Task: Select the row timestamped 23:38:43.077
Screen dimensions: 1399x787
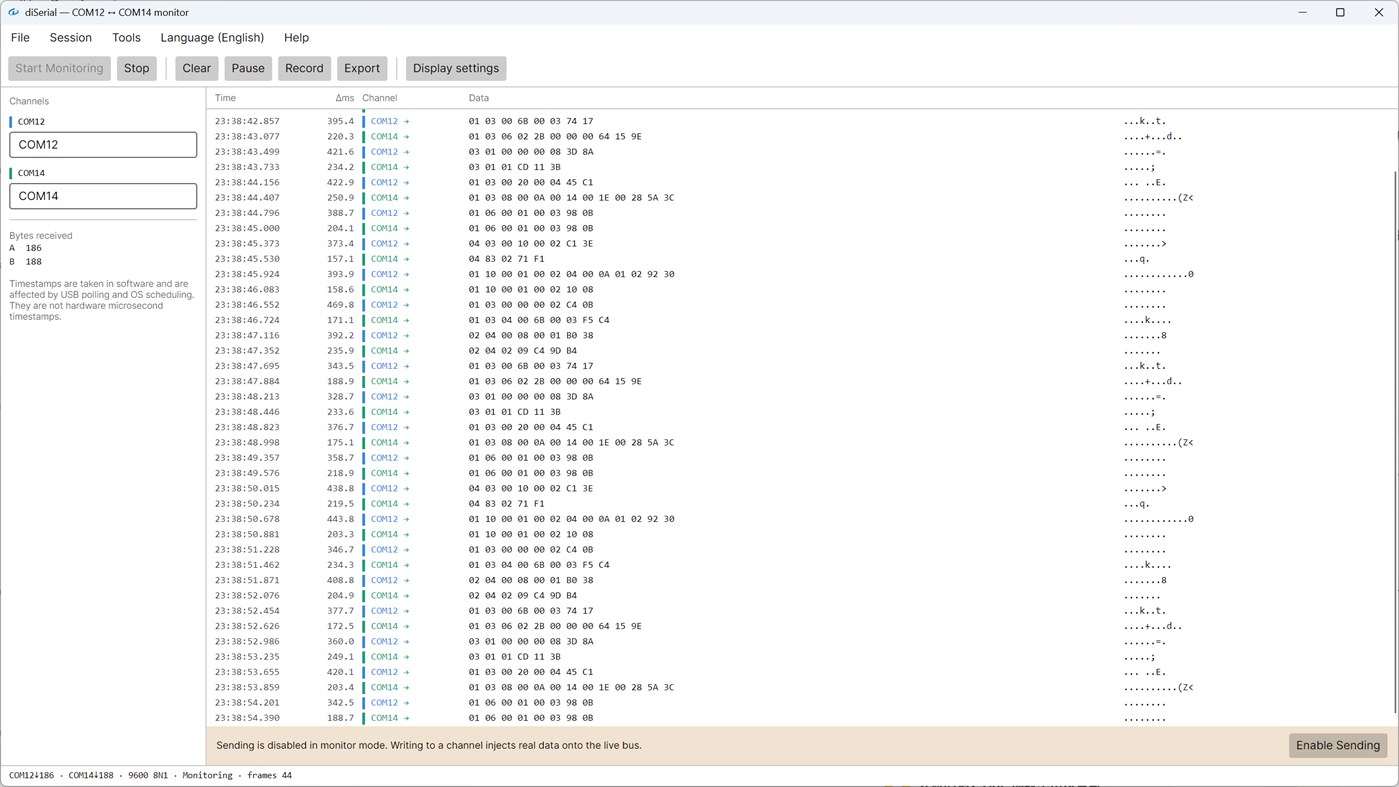Action: (800, 136)
